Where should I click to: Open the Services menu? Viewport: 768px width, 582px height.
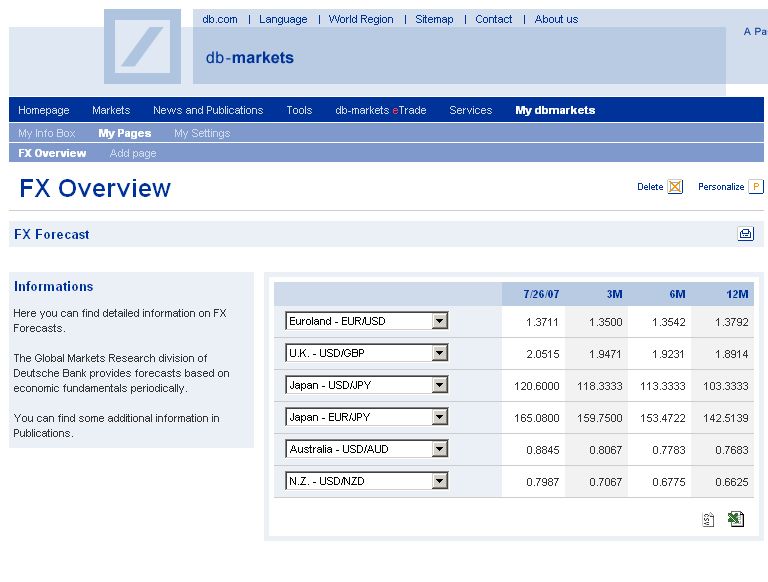coord(471,110)
